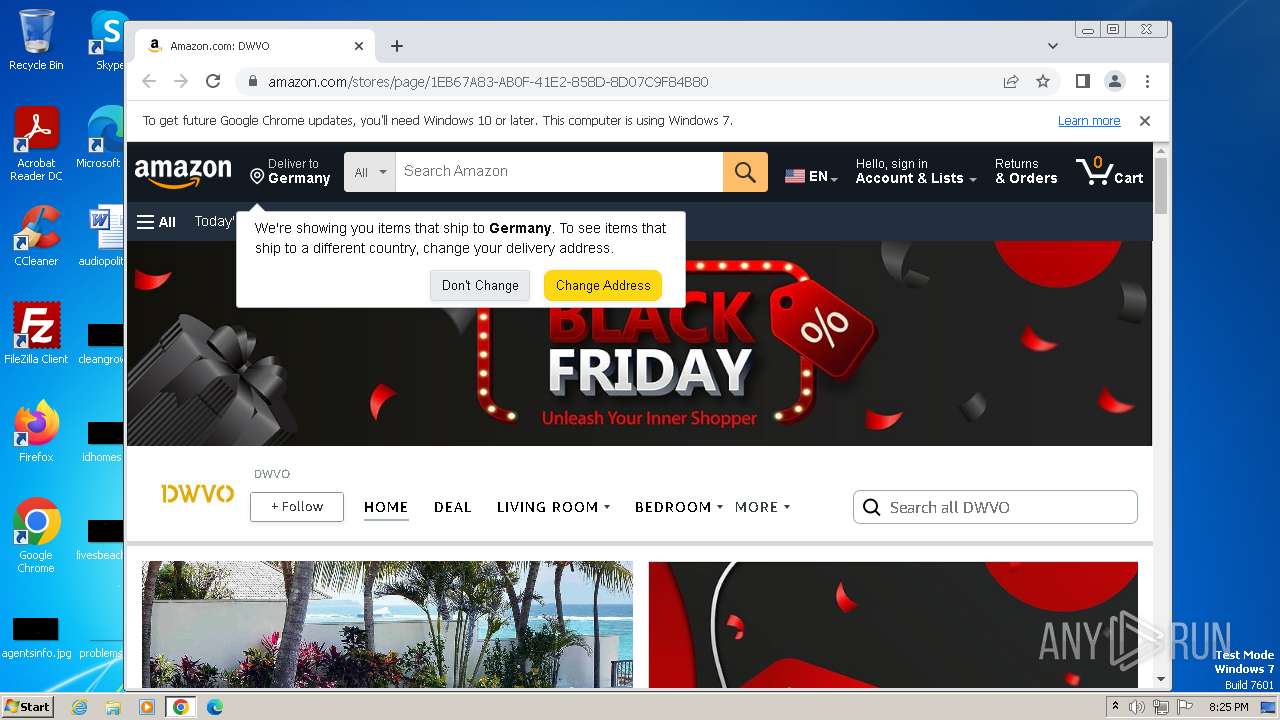Click Returns & Orders
This screenshot has height=720, width=1280.
(x=1026, y=171)
